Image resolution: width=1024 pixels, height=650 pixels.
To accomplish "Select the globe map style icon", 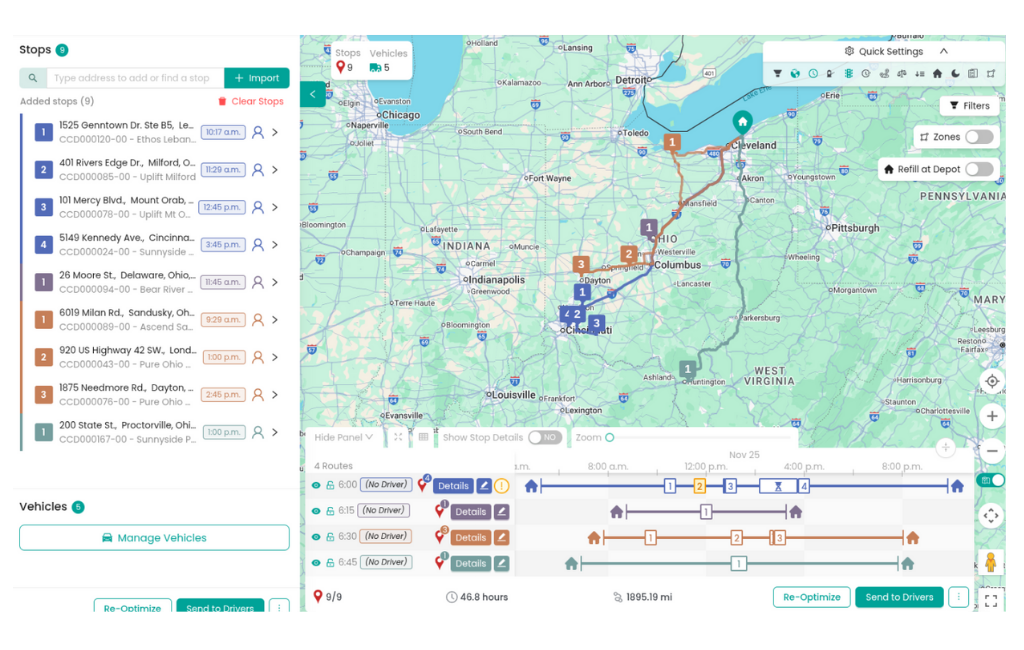I will coord(796,73).
